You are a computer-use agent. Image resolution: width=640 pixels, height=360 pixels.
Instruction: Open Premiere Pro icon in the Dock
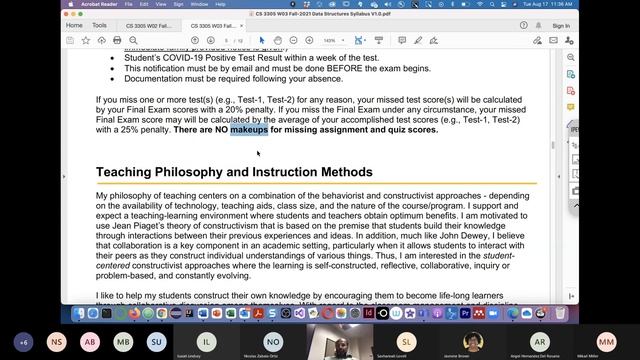pyautogui.click(x=465, y=313)
